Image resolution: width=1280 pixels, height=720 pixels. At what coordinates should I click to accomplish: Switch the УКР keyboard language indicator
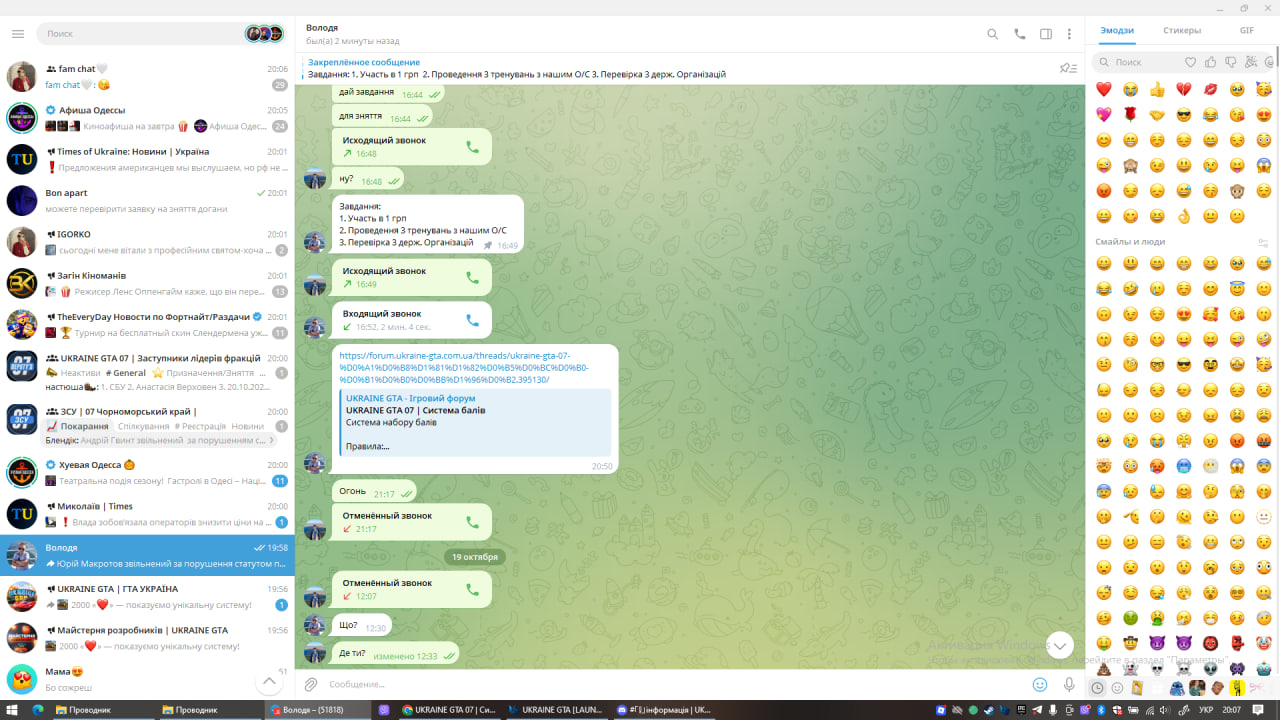(x=1207, y=710)
